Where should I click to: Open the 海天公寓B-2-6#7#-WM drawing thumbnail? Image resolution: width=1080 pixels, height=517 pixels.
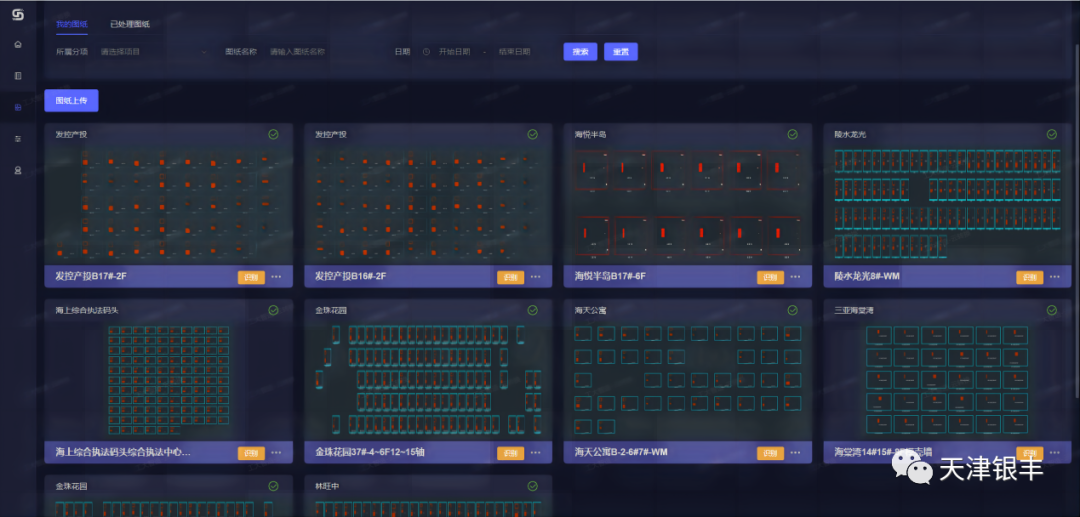(687, 381)
